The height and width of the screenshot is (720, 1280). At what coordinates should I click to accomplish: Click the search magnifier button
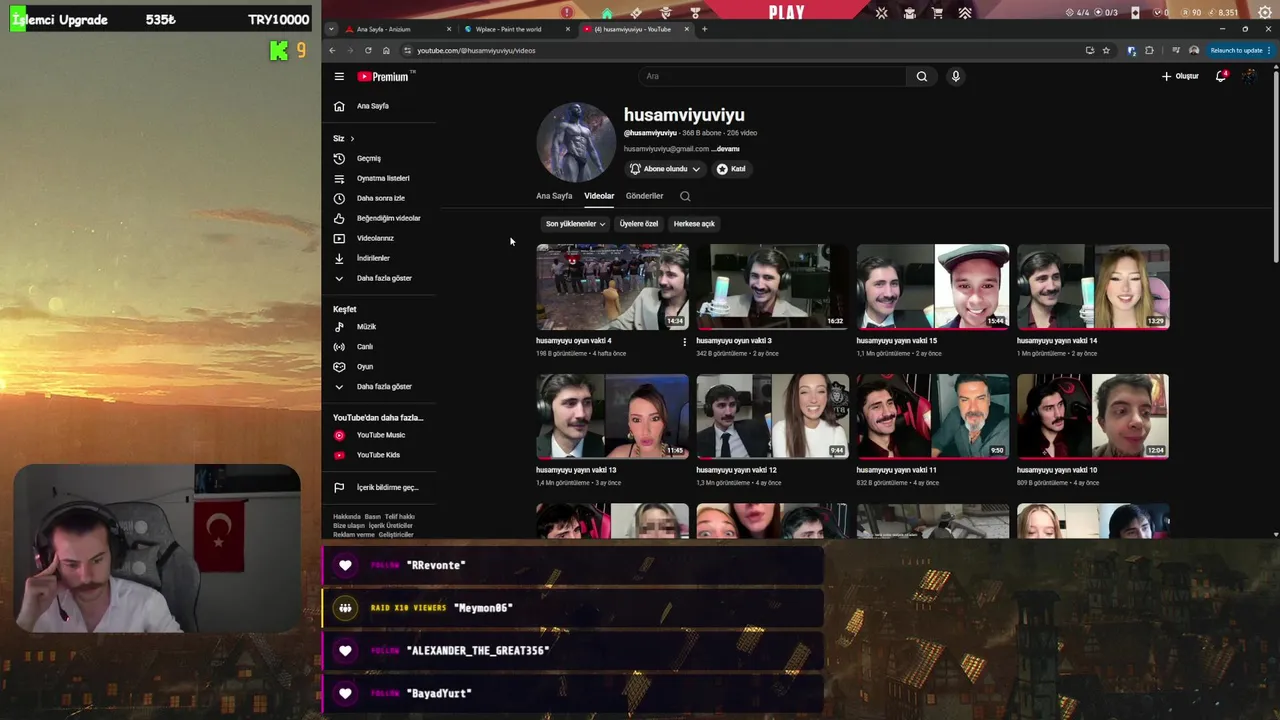pyautogui.click(x=922, y=76)
